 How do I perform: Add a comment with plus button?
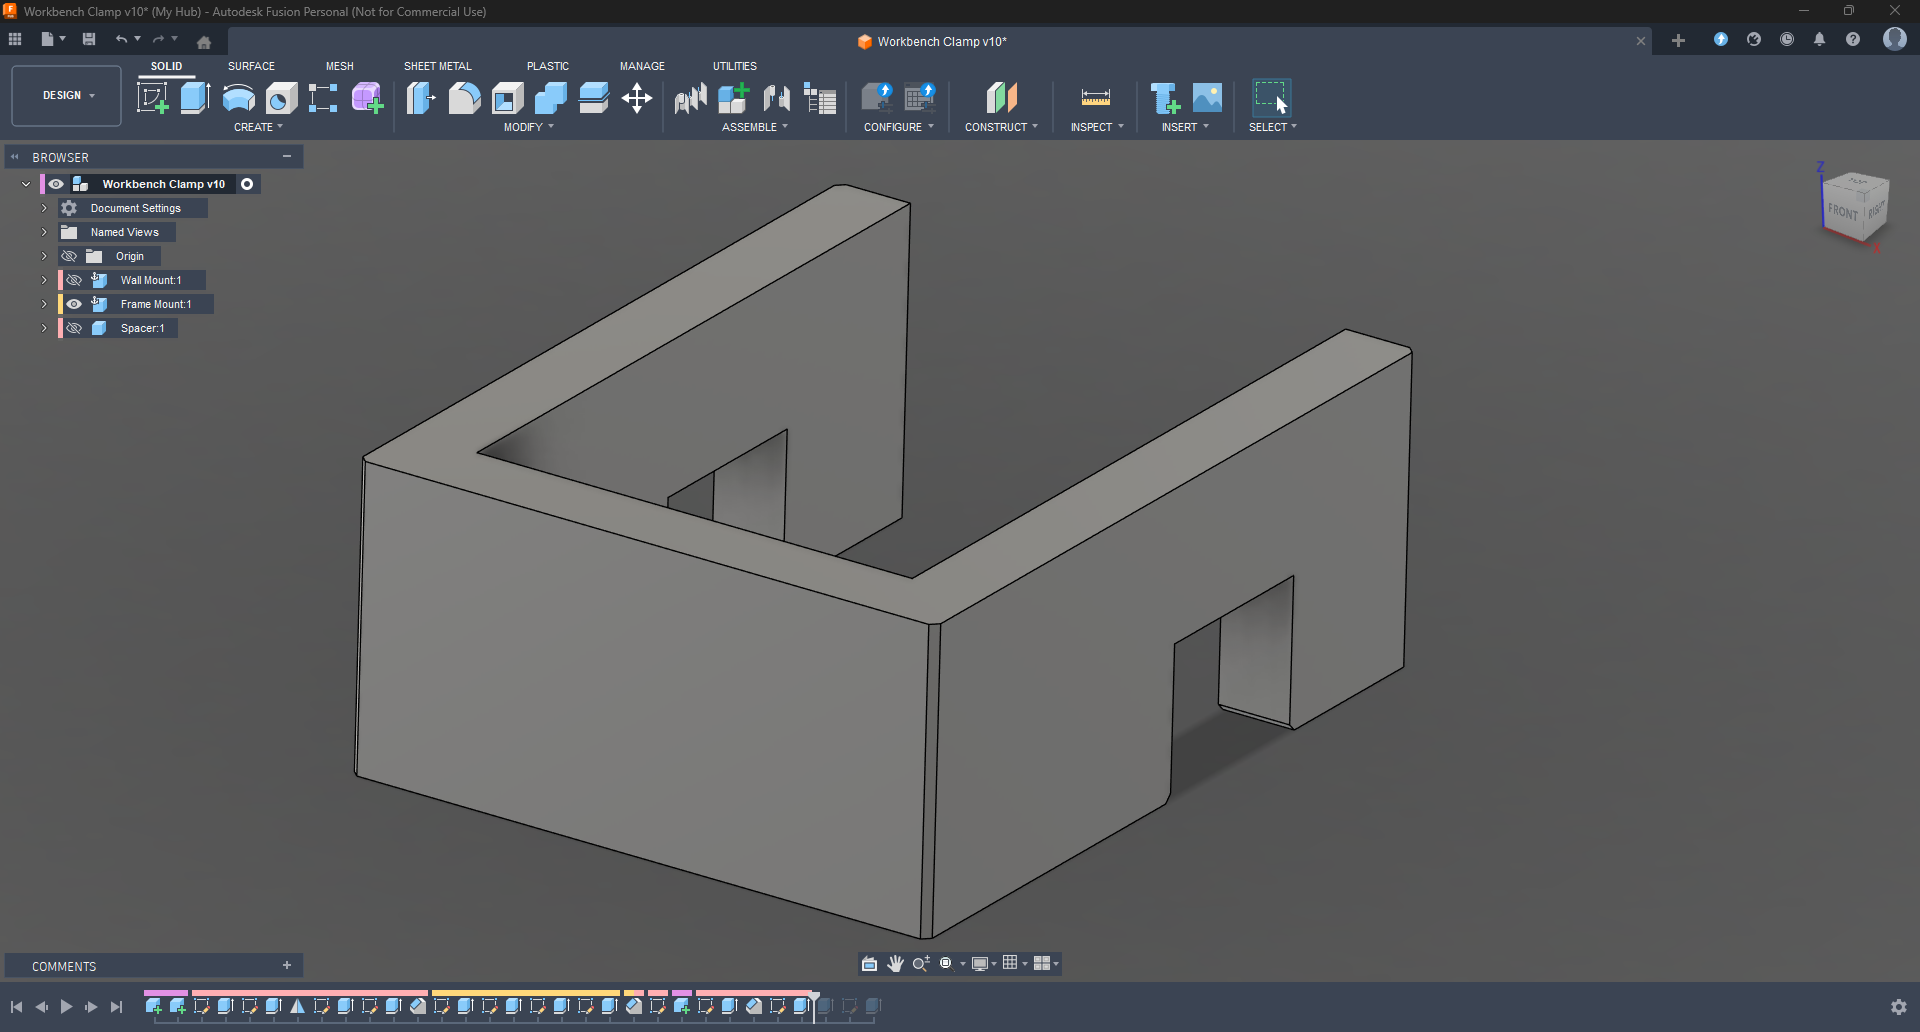[x=287, y=966]
